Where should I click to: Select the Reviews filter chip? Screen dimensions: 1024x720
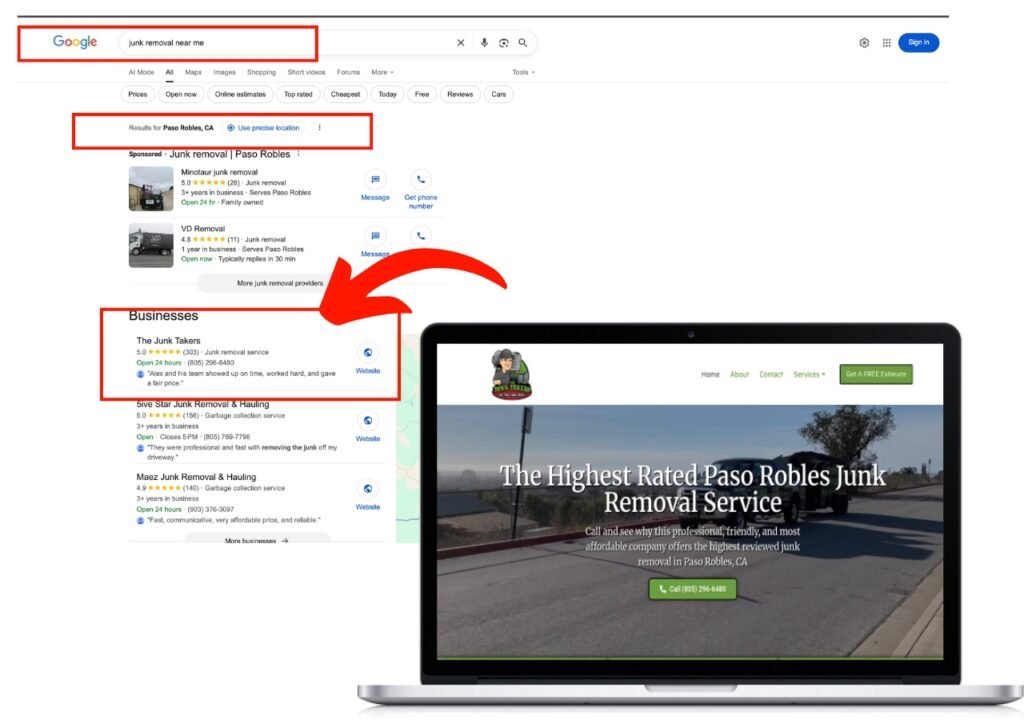click(460, 95)
